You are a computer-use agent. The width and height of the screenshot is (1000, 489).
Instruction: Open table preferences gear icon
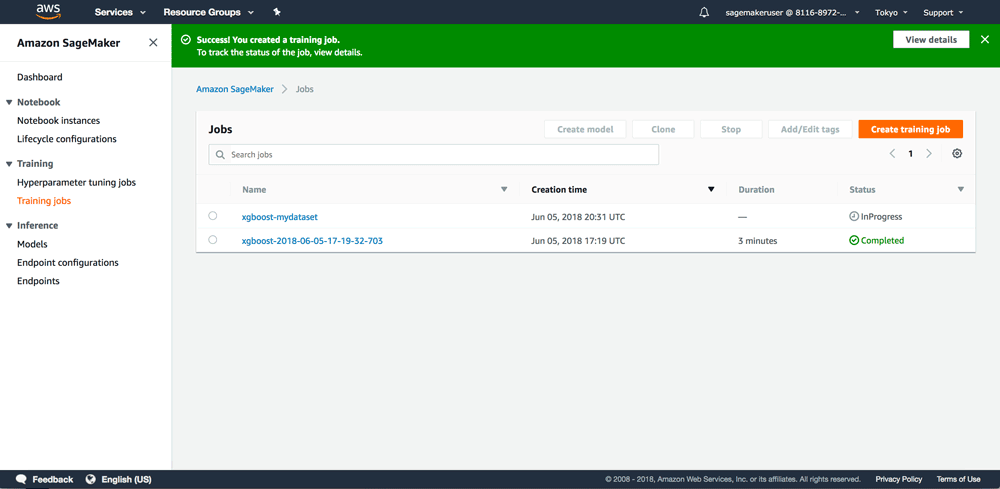tap(957, 154)
